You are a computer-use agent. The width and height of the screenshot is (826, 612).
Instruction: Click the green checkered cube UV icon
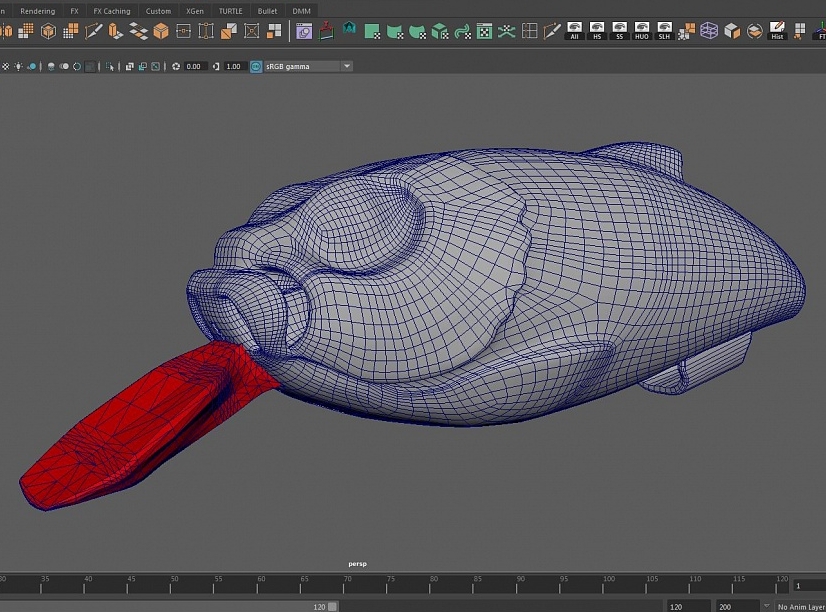(439, 31)
